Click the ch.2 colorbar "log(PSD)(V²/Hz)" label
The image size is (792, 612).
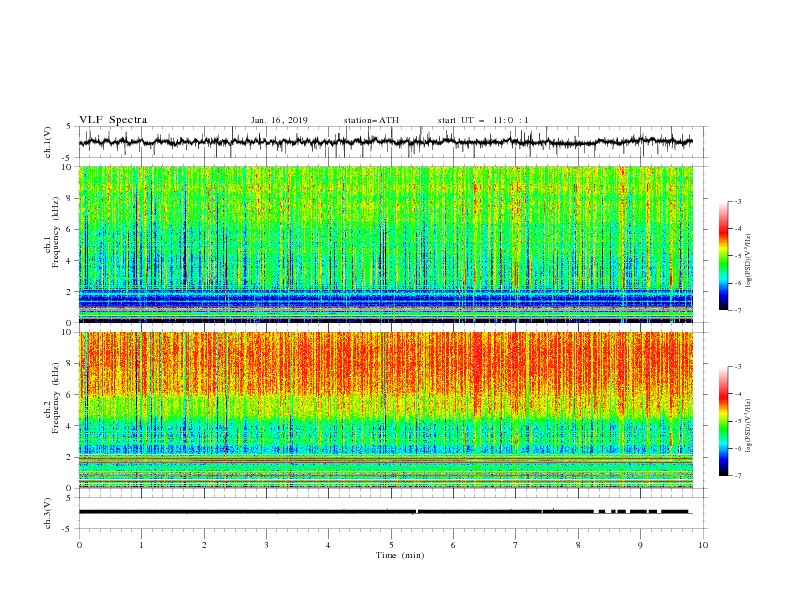[748, 426]
